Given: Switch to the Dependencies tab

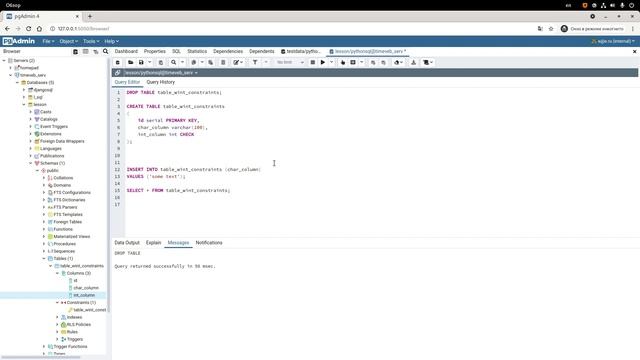Looking at the screenshot, I should (x=228, y=51).
